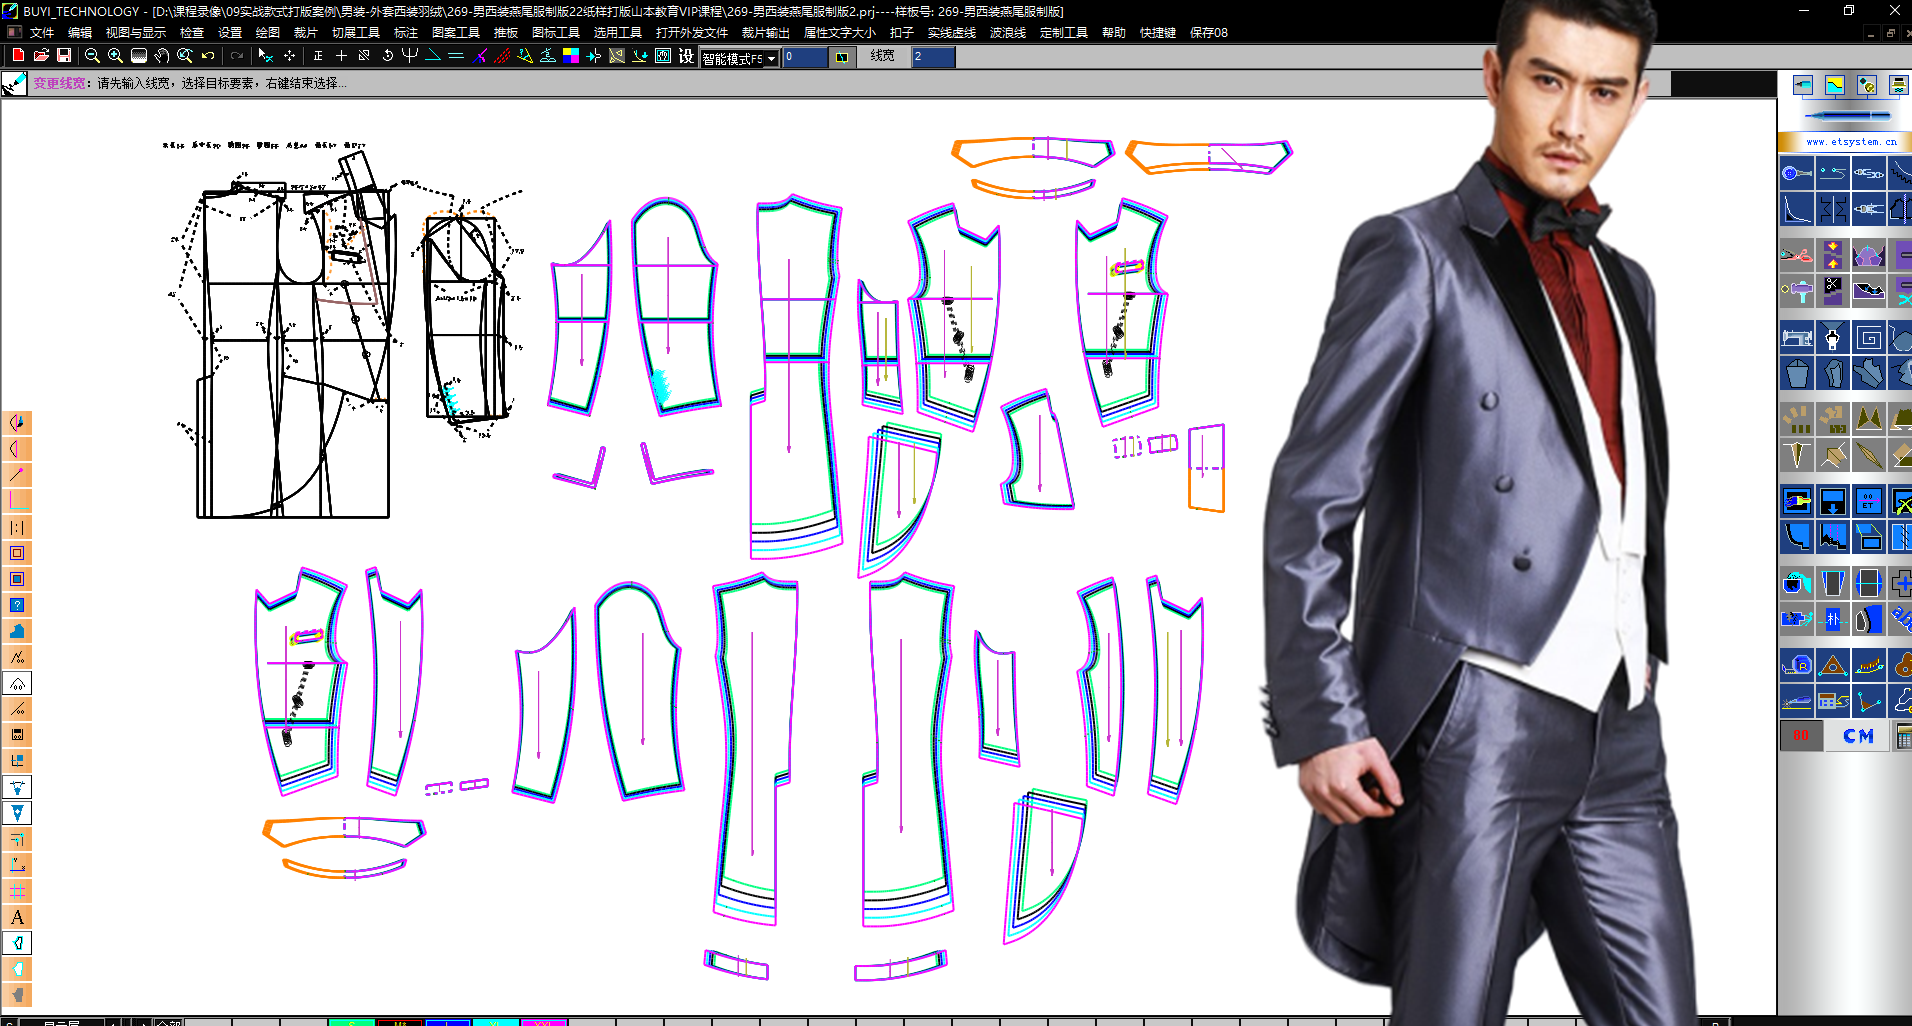Click the blue question mark icon
The image size is (1912, 1026).
[x=17, y=605]
